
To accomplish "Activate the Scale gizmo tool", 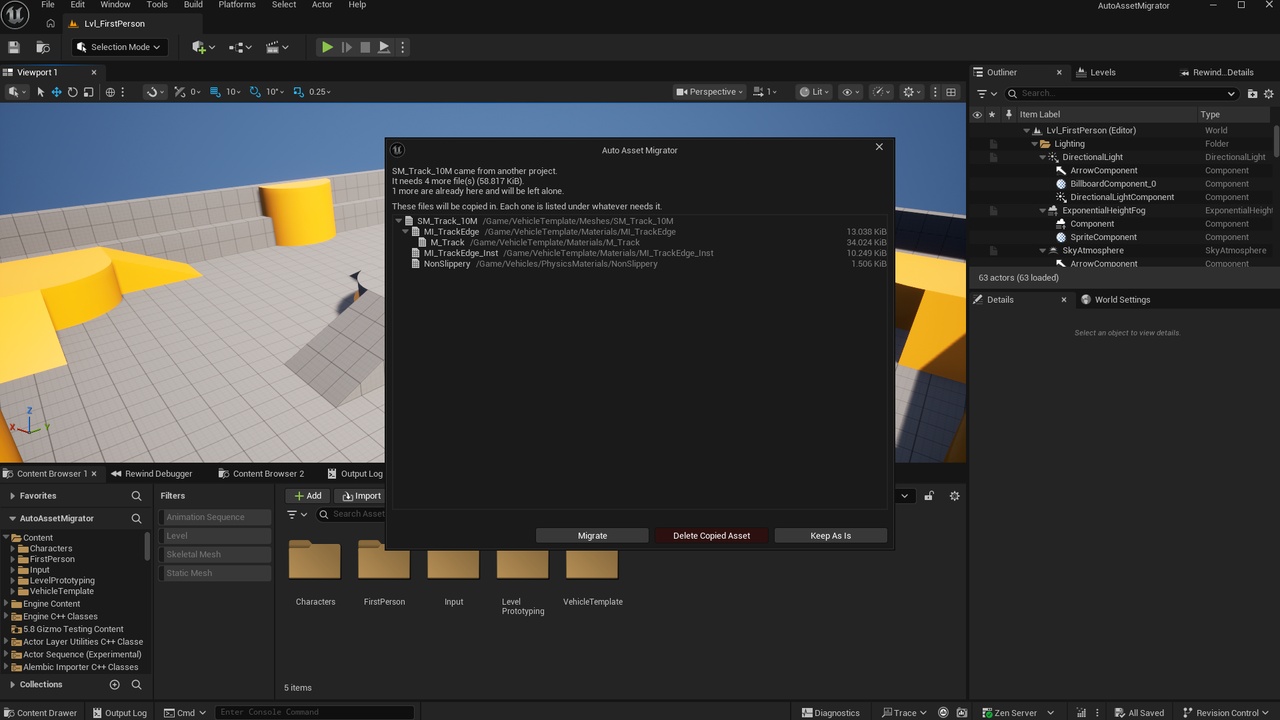I will [x=88, y=92].
